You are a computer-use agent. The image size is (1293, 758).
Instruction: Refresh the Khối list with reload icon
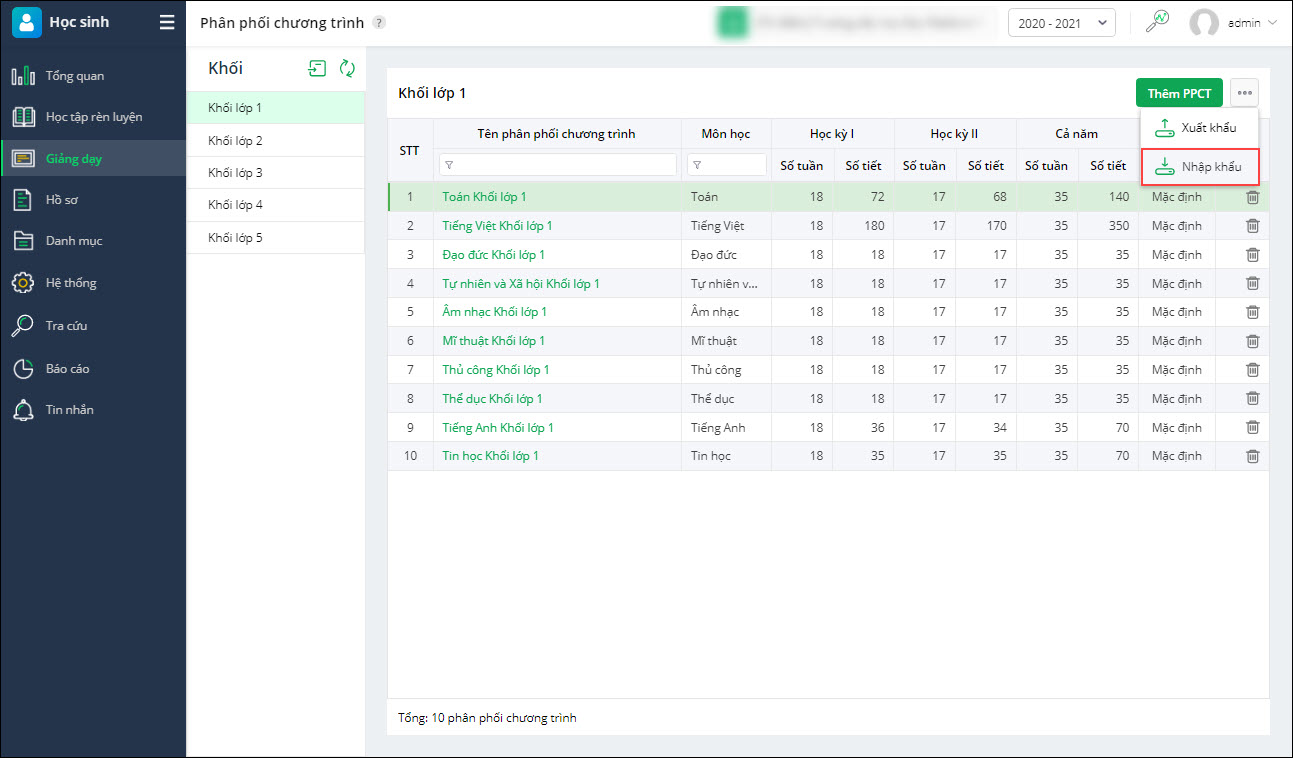point(347,68)
